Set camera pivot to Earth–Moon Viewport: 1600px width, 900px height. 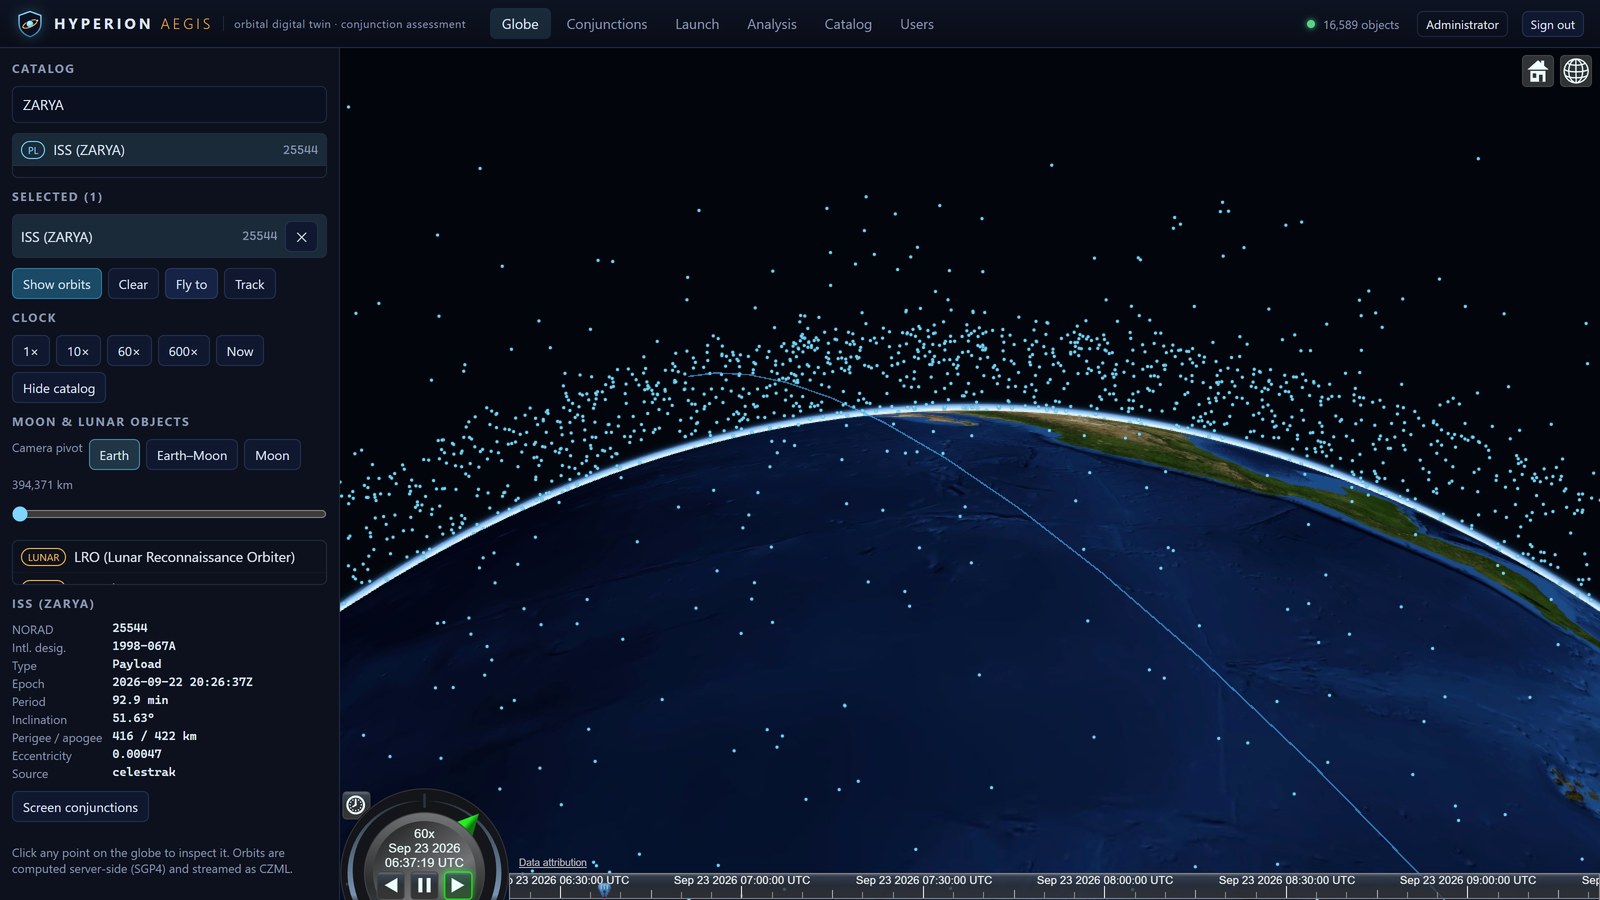192,455
